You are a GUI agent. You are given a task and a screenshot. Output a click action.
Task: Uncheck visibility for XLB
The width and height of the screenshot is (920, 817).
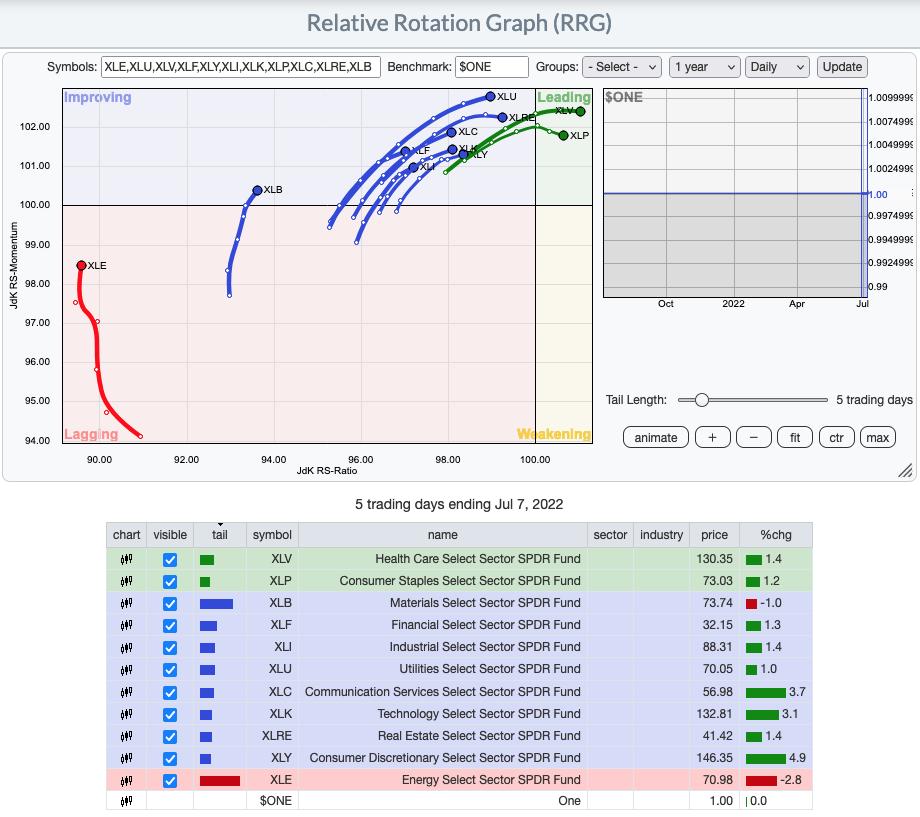coord(170,604)
